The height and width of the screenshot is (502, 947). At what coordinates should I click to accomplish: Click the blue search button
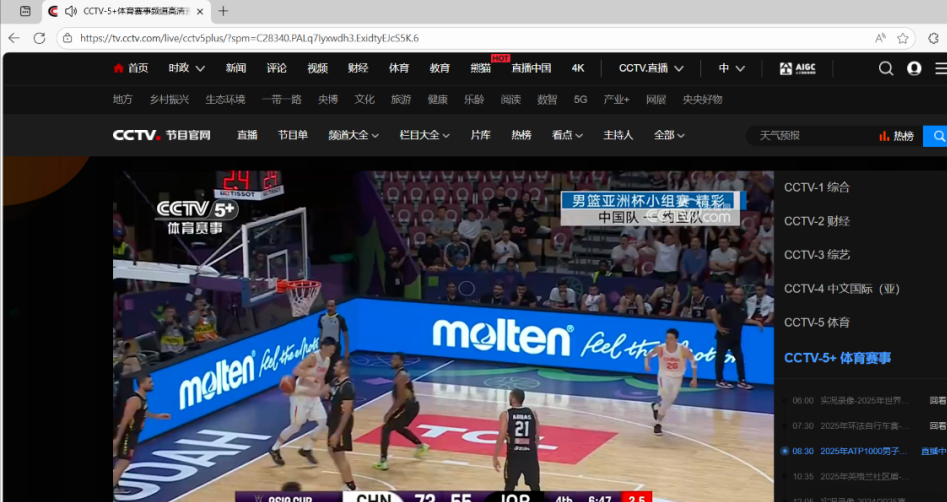pos(936,136)
